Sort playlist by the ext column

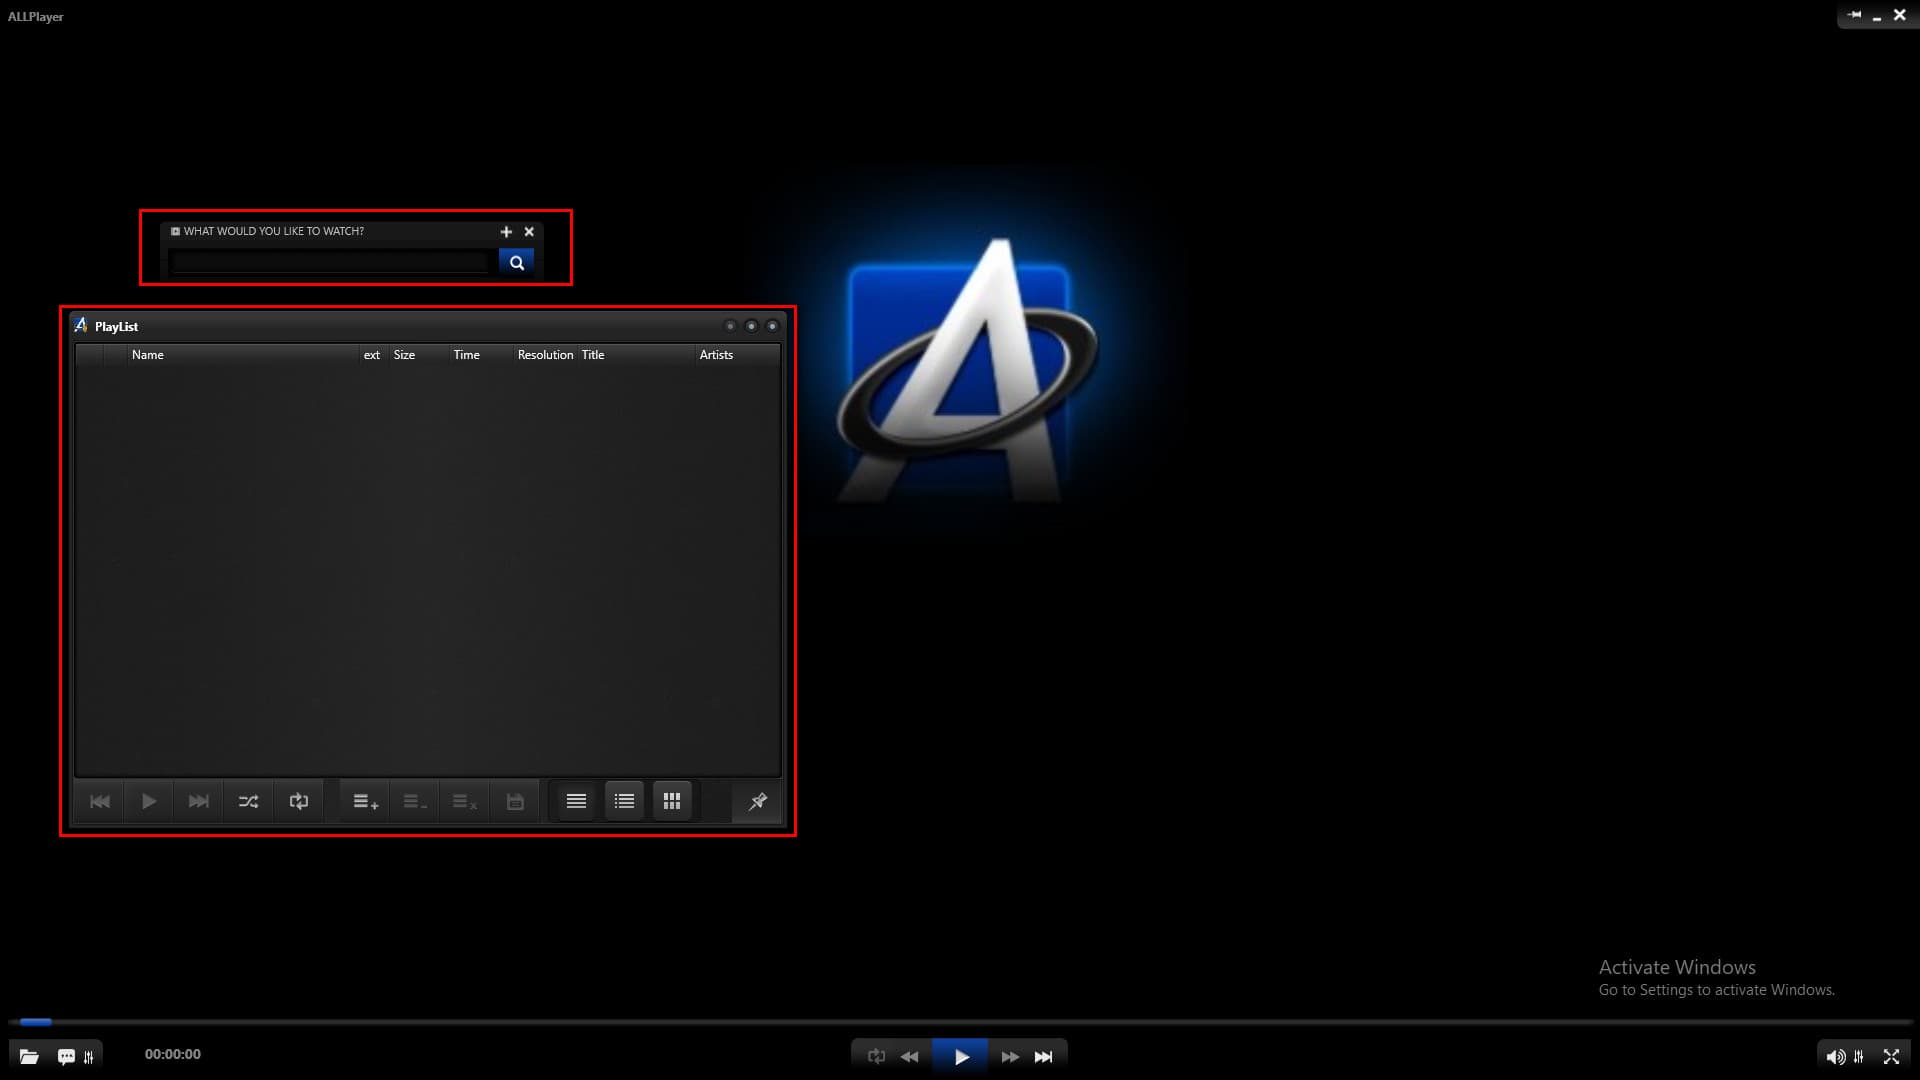(x=373, y=355)
